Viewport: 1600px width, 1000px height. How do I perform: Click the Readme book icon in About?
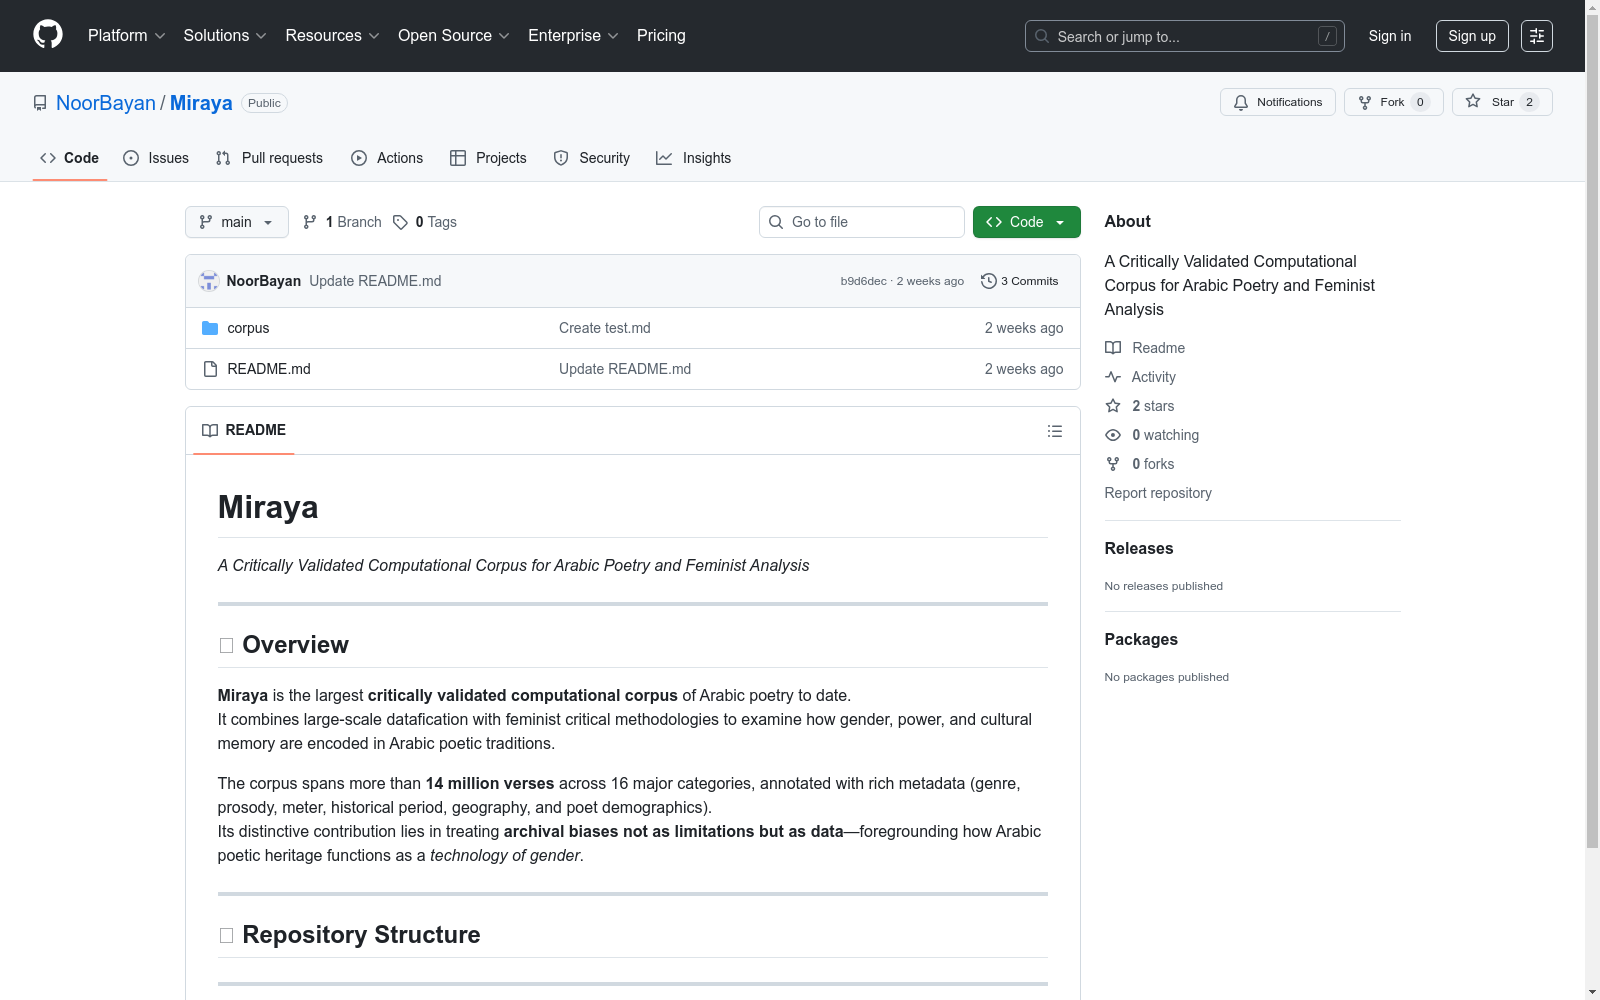[1113, 348]
